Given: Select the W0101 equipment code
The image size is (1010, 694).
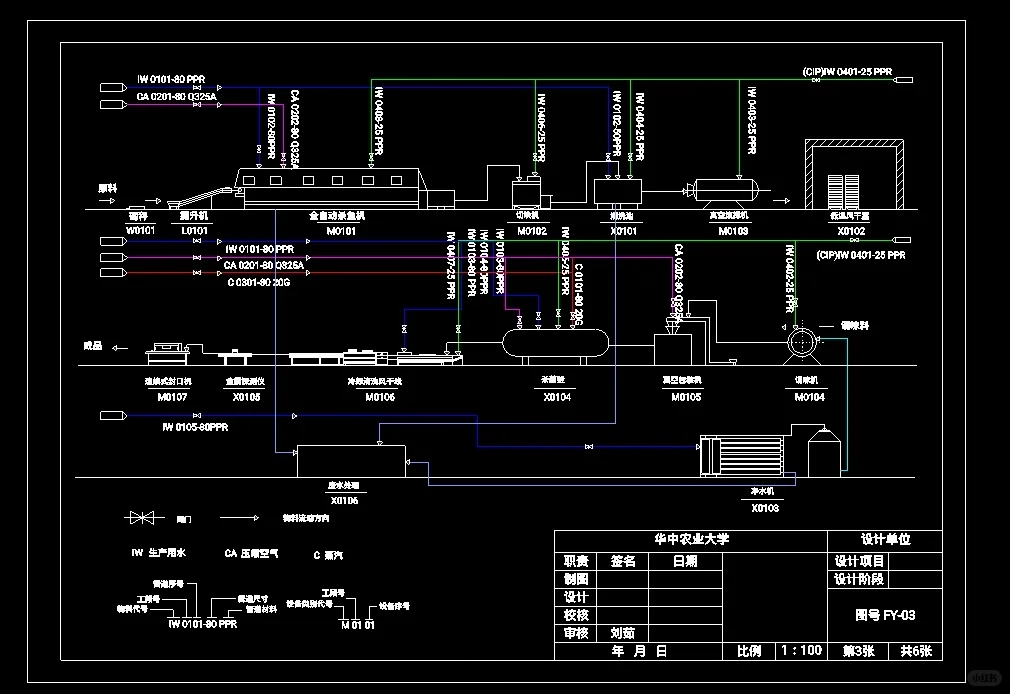Looking at the screenshot, I should point(140,230).
